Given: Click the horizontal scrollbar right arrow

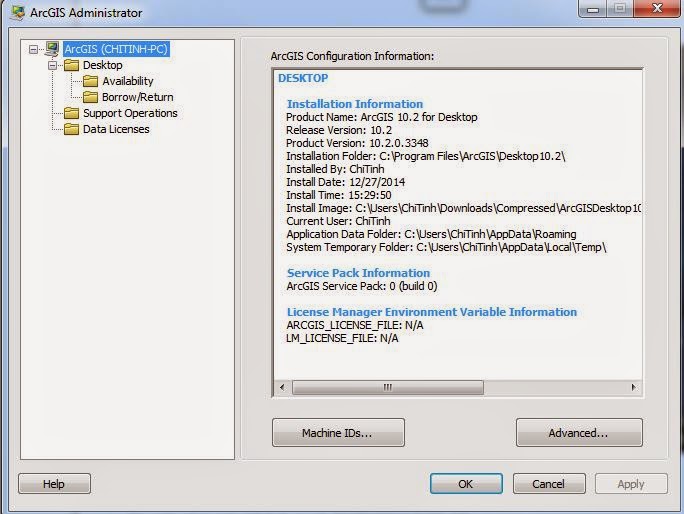Looking at the screenshot, I should (x=633, y=387).
